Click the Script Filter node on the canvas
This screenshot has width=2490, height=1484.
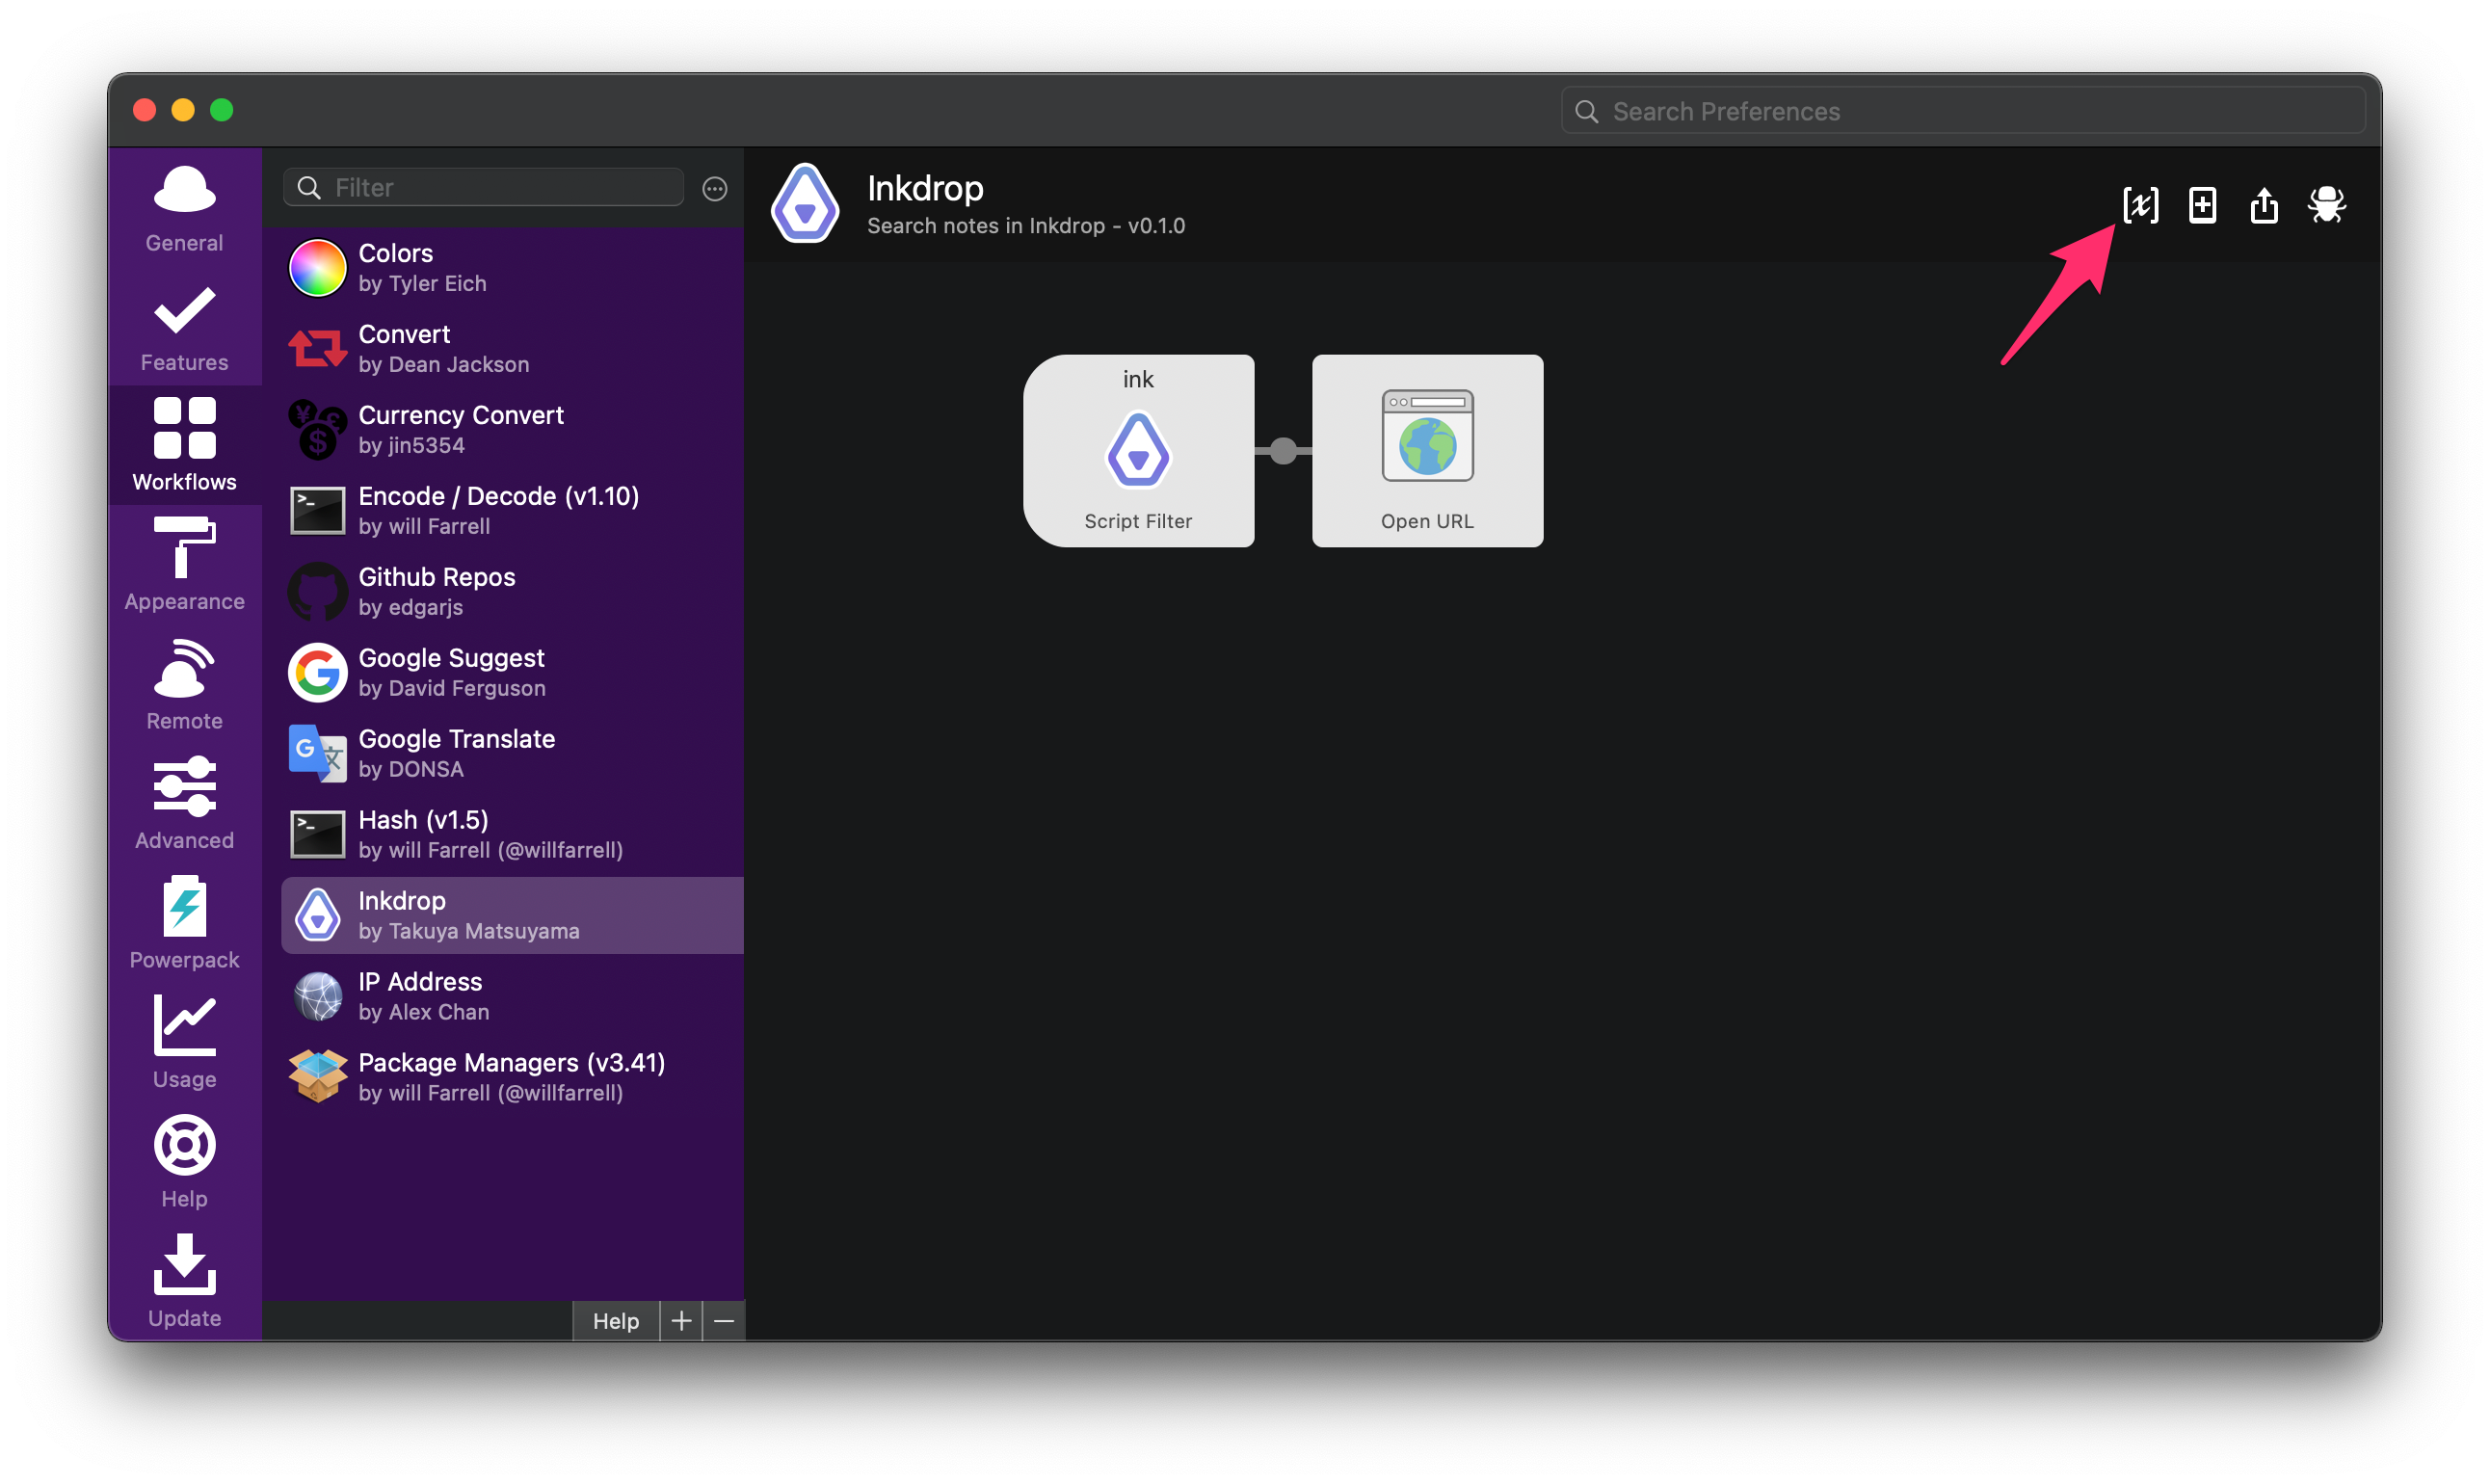click(x=1139, y=451)
